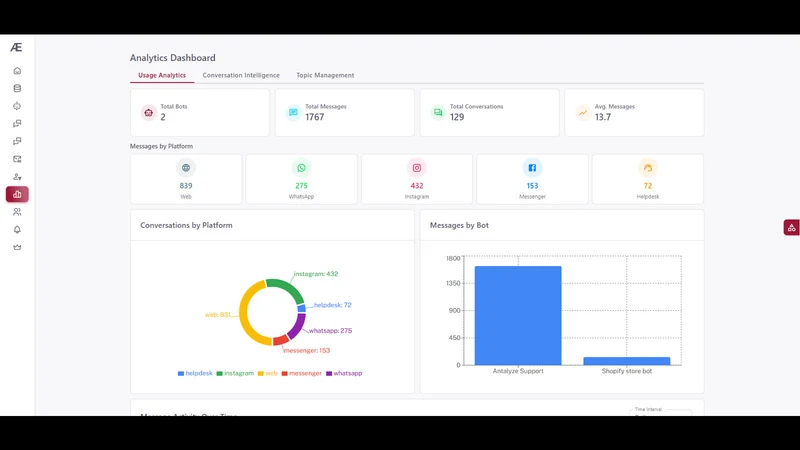800x450 pixels.
Task: Toggle whatsapp in the chart legend
Action: [344, 373]
